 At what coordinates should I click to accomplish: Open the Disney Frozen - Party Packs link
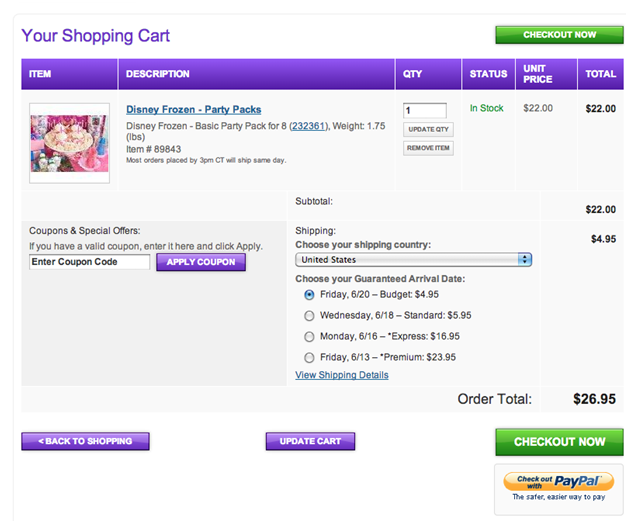tap(193, 109)
